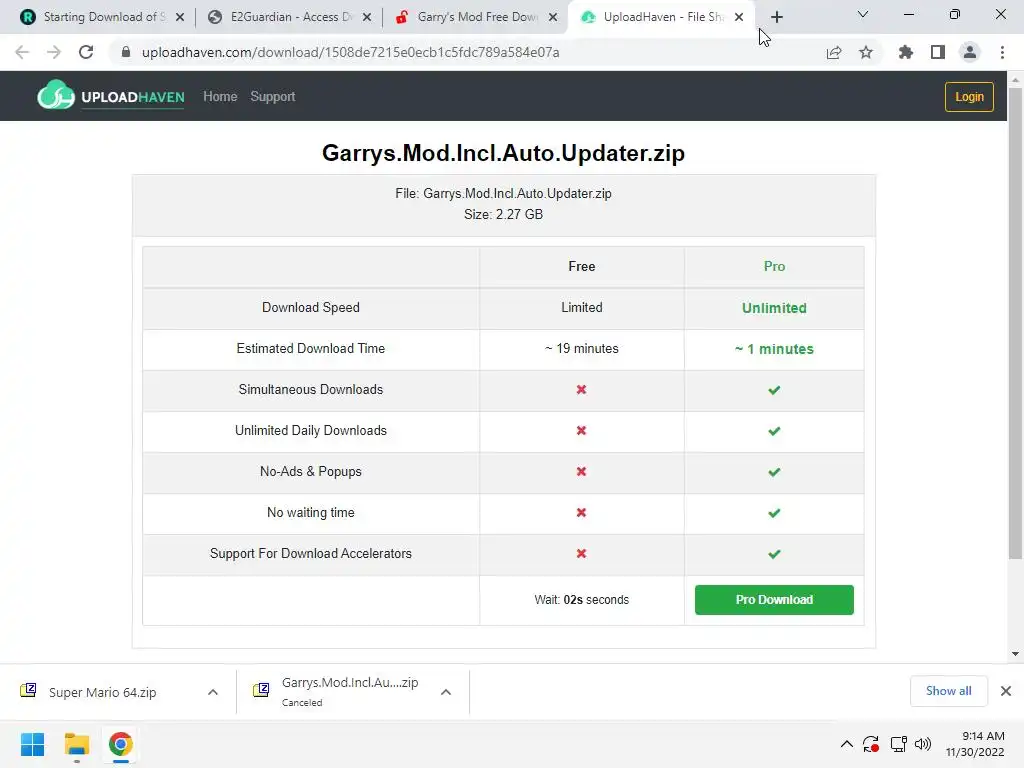Image resolution: width=1024 pixels, height=768 pixels.
Task: Click the ~ 1 minutes cell
Action: coord(774,349)
